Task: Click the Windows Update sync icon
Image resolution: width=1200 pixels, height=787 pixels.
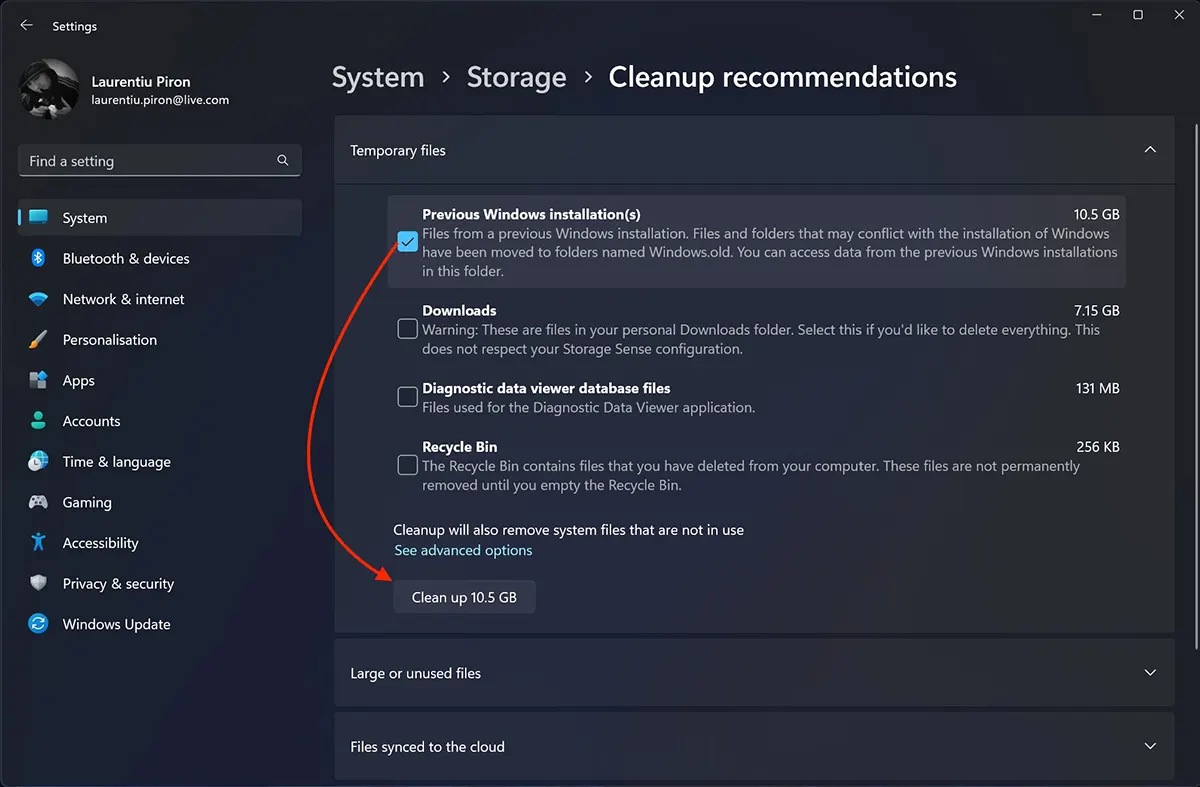Action: click(x=38, y=624)
